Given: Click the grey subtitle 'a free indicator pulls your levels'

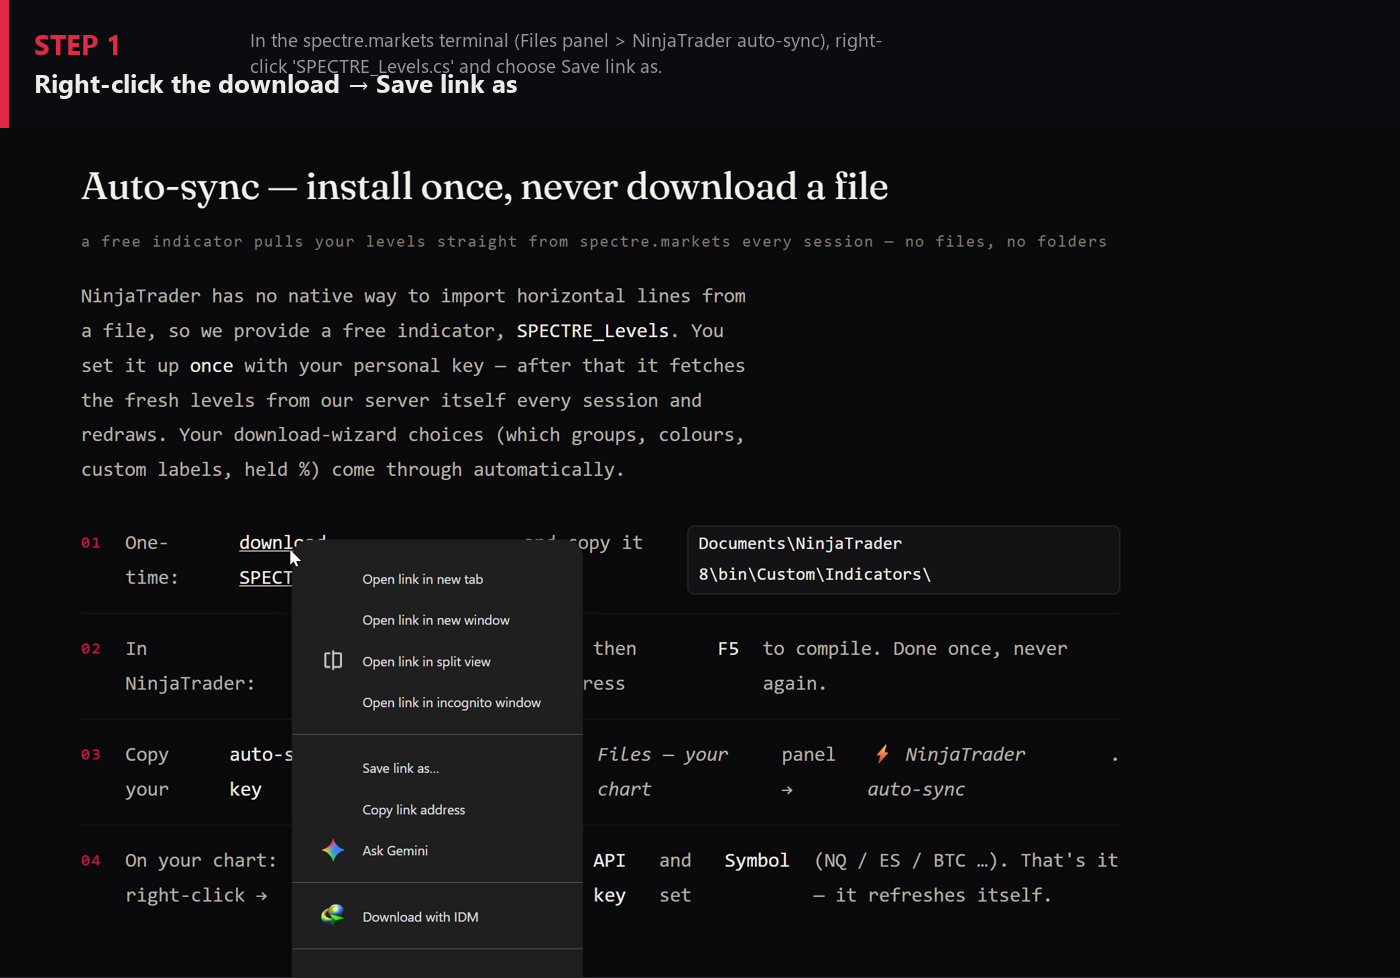Looking at the screenshot, I should tap(594, 241).
